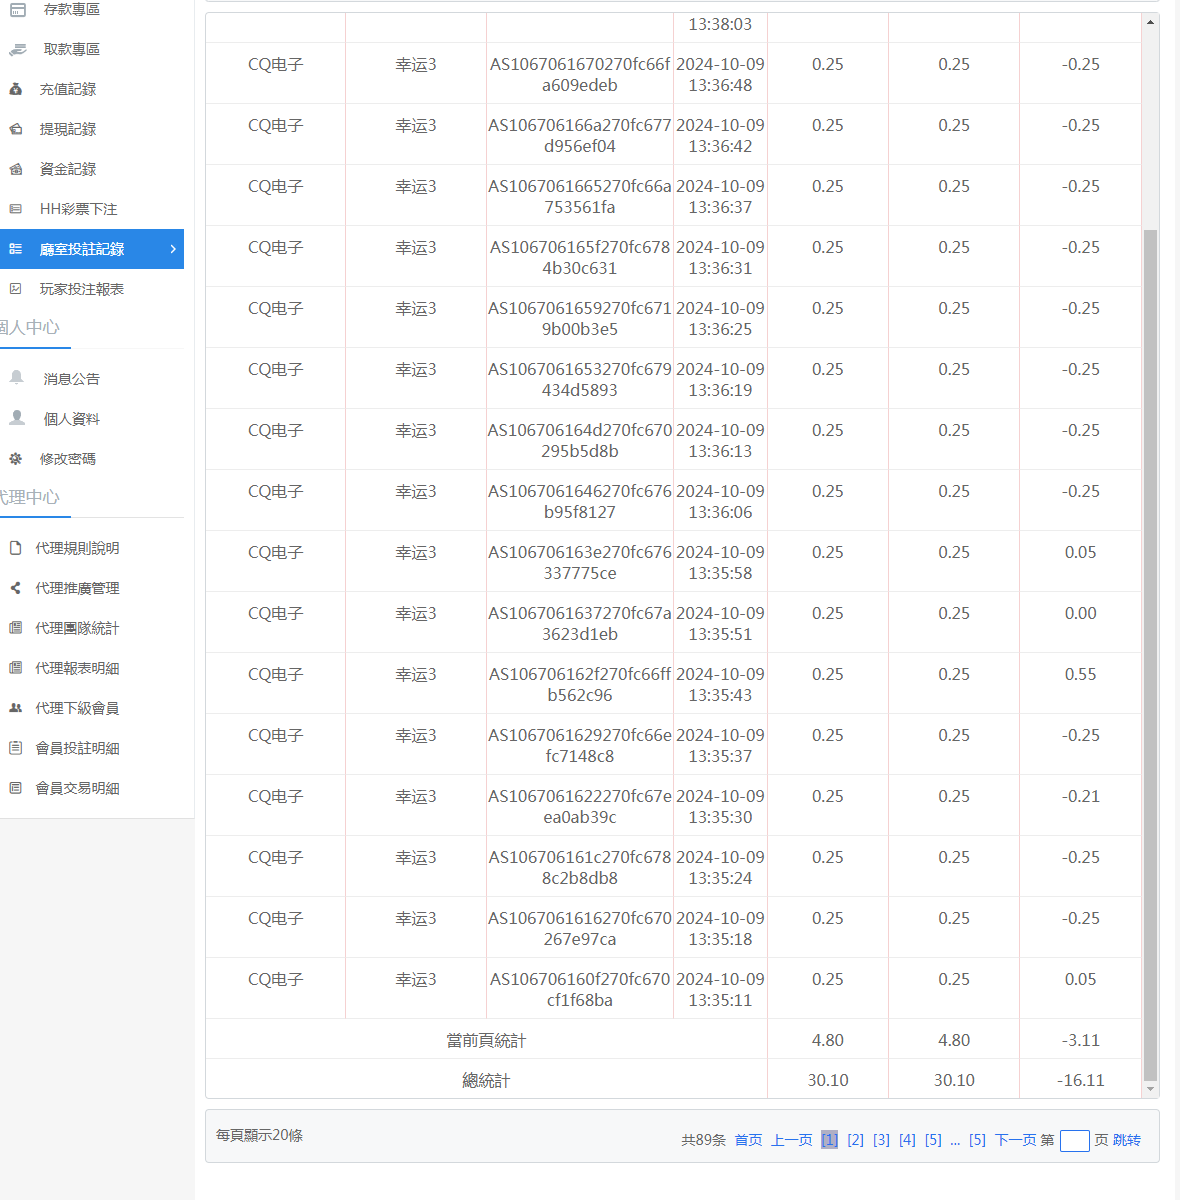Screen dimensions: 1180x1200
Task: Click the page number input box
Action: click(1074, 1140)
